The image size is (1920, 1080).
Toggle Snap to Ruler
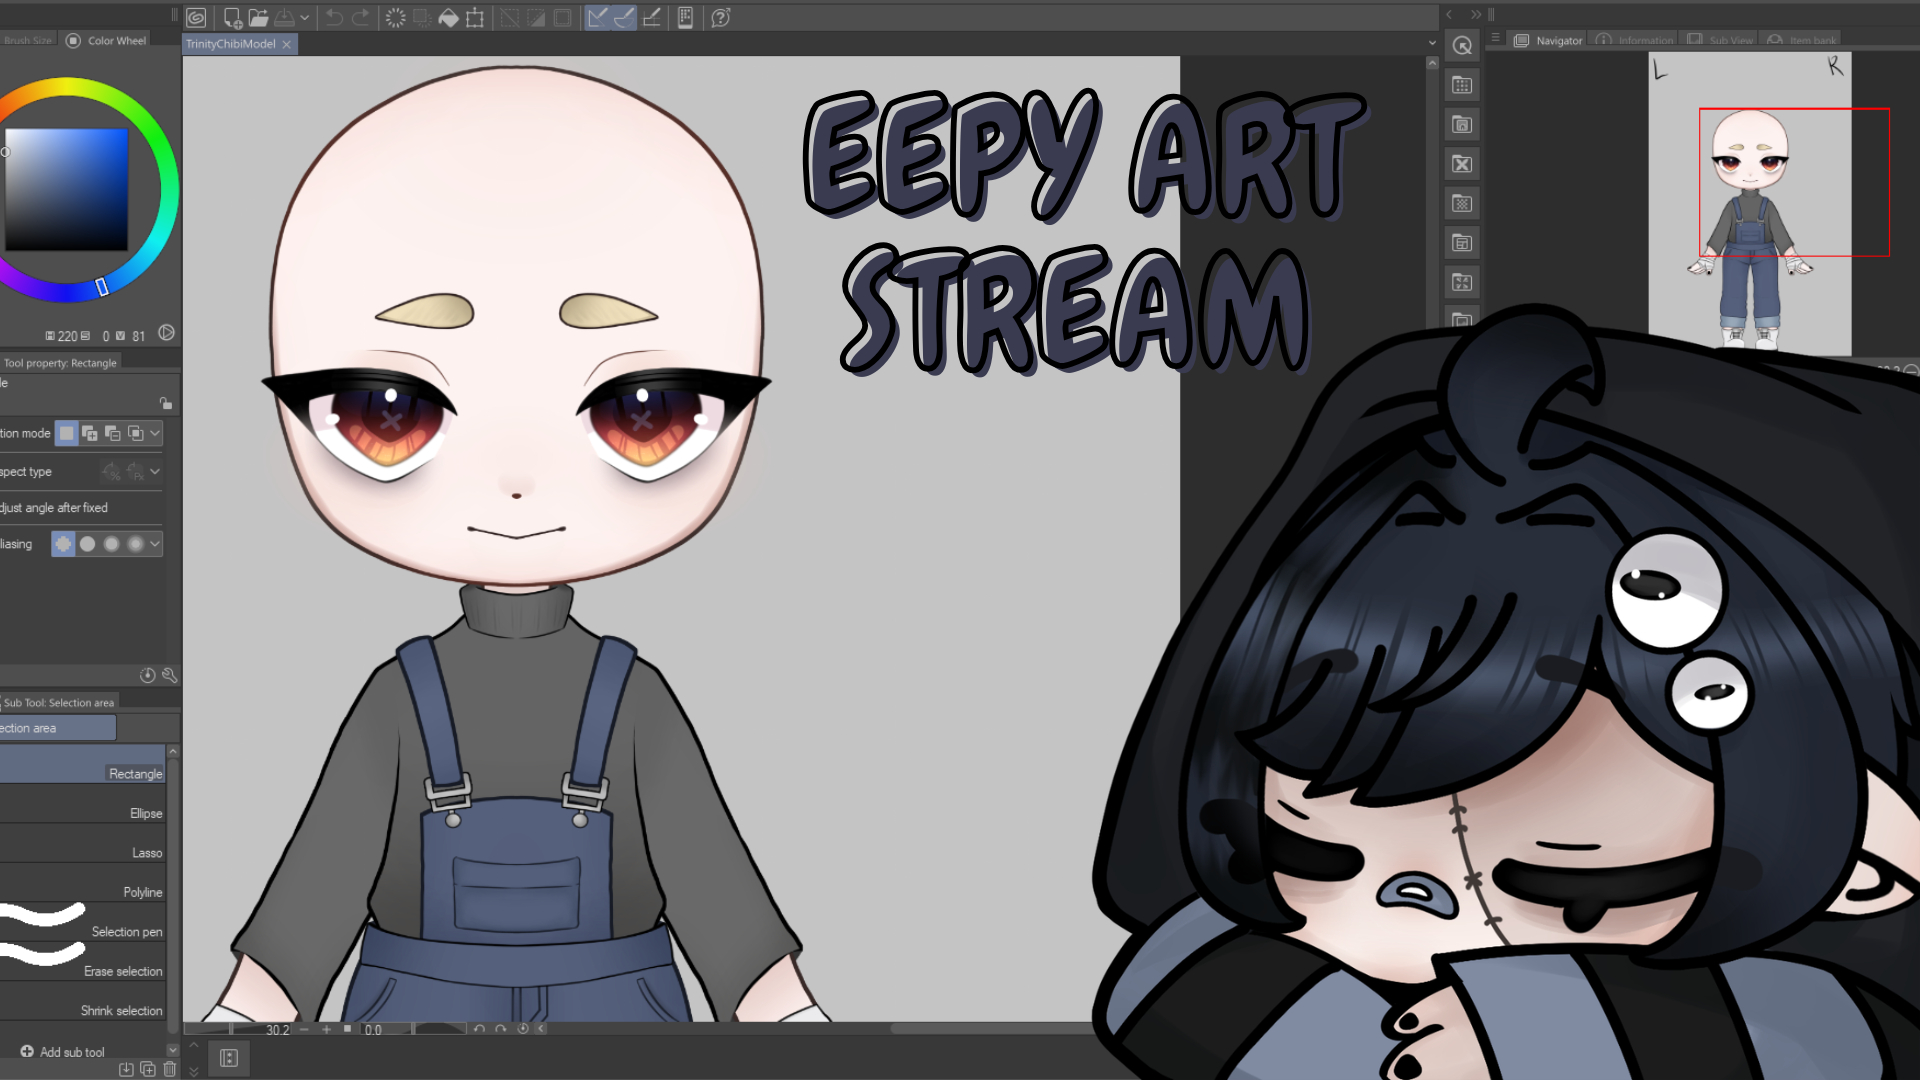[598, 17]
